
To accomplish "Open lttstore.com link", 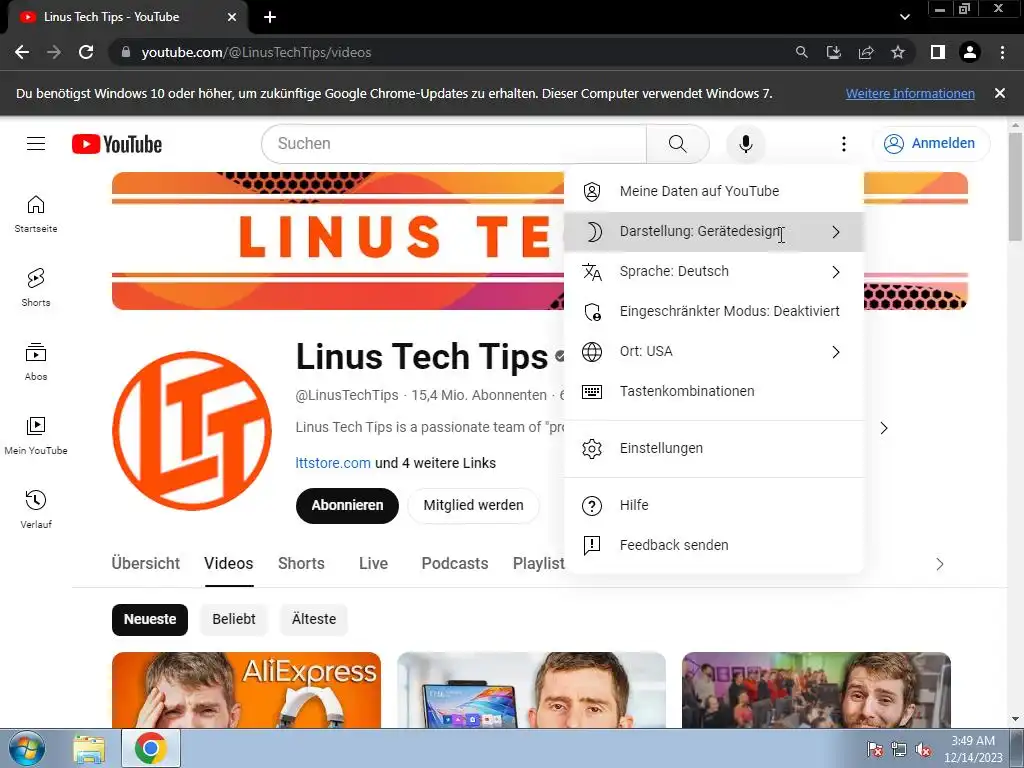I will [333, 463].
